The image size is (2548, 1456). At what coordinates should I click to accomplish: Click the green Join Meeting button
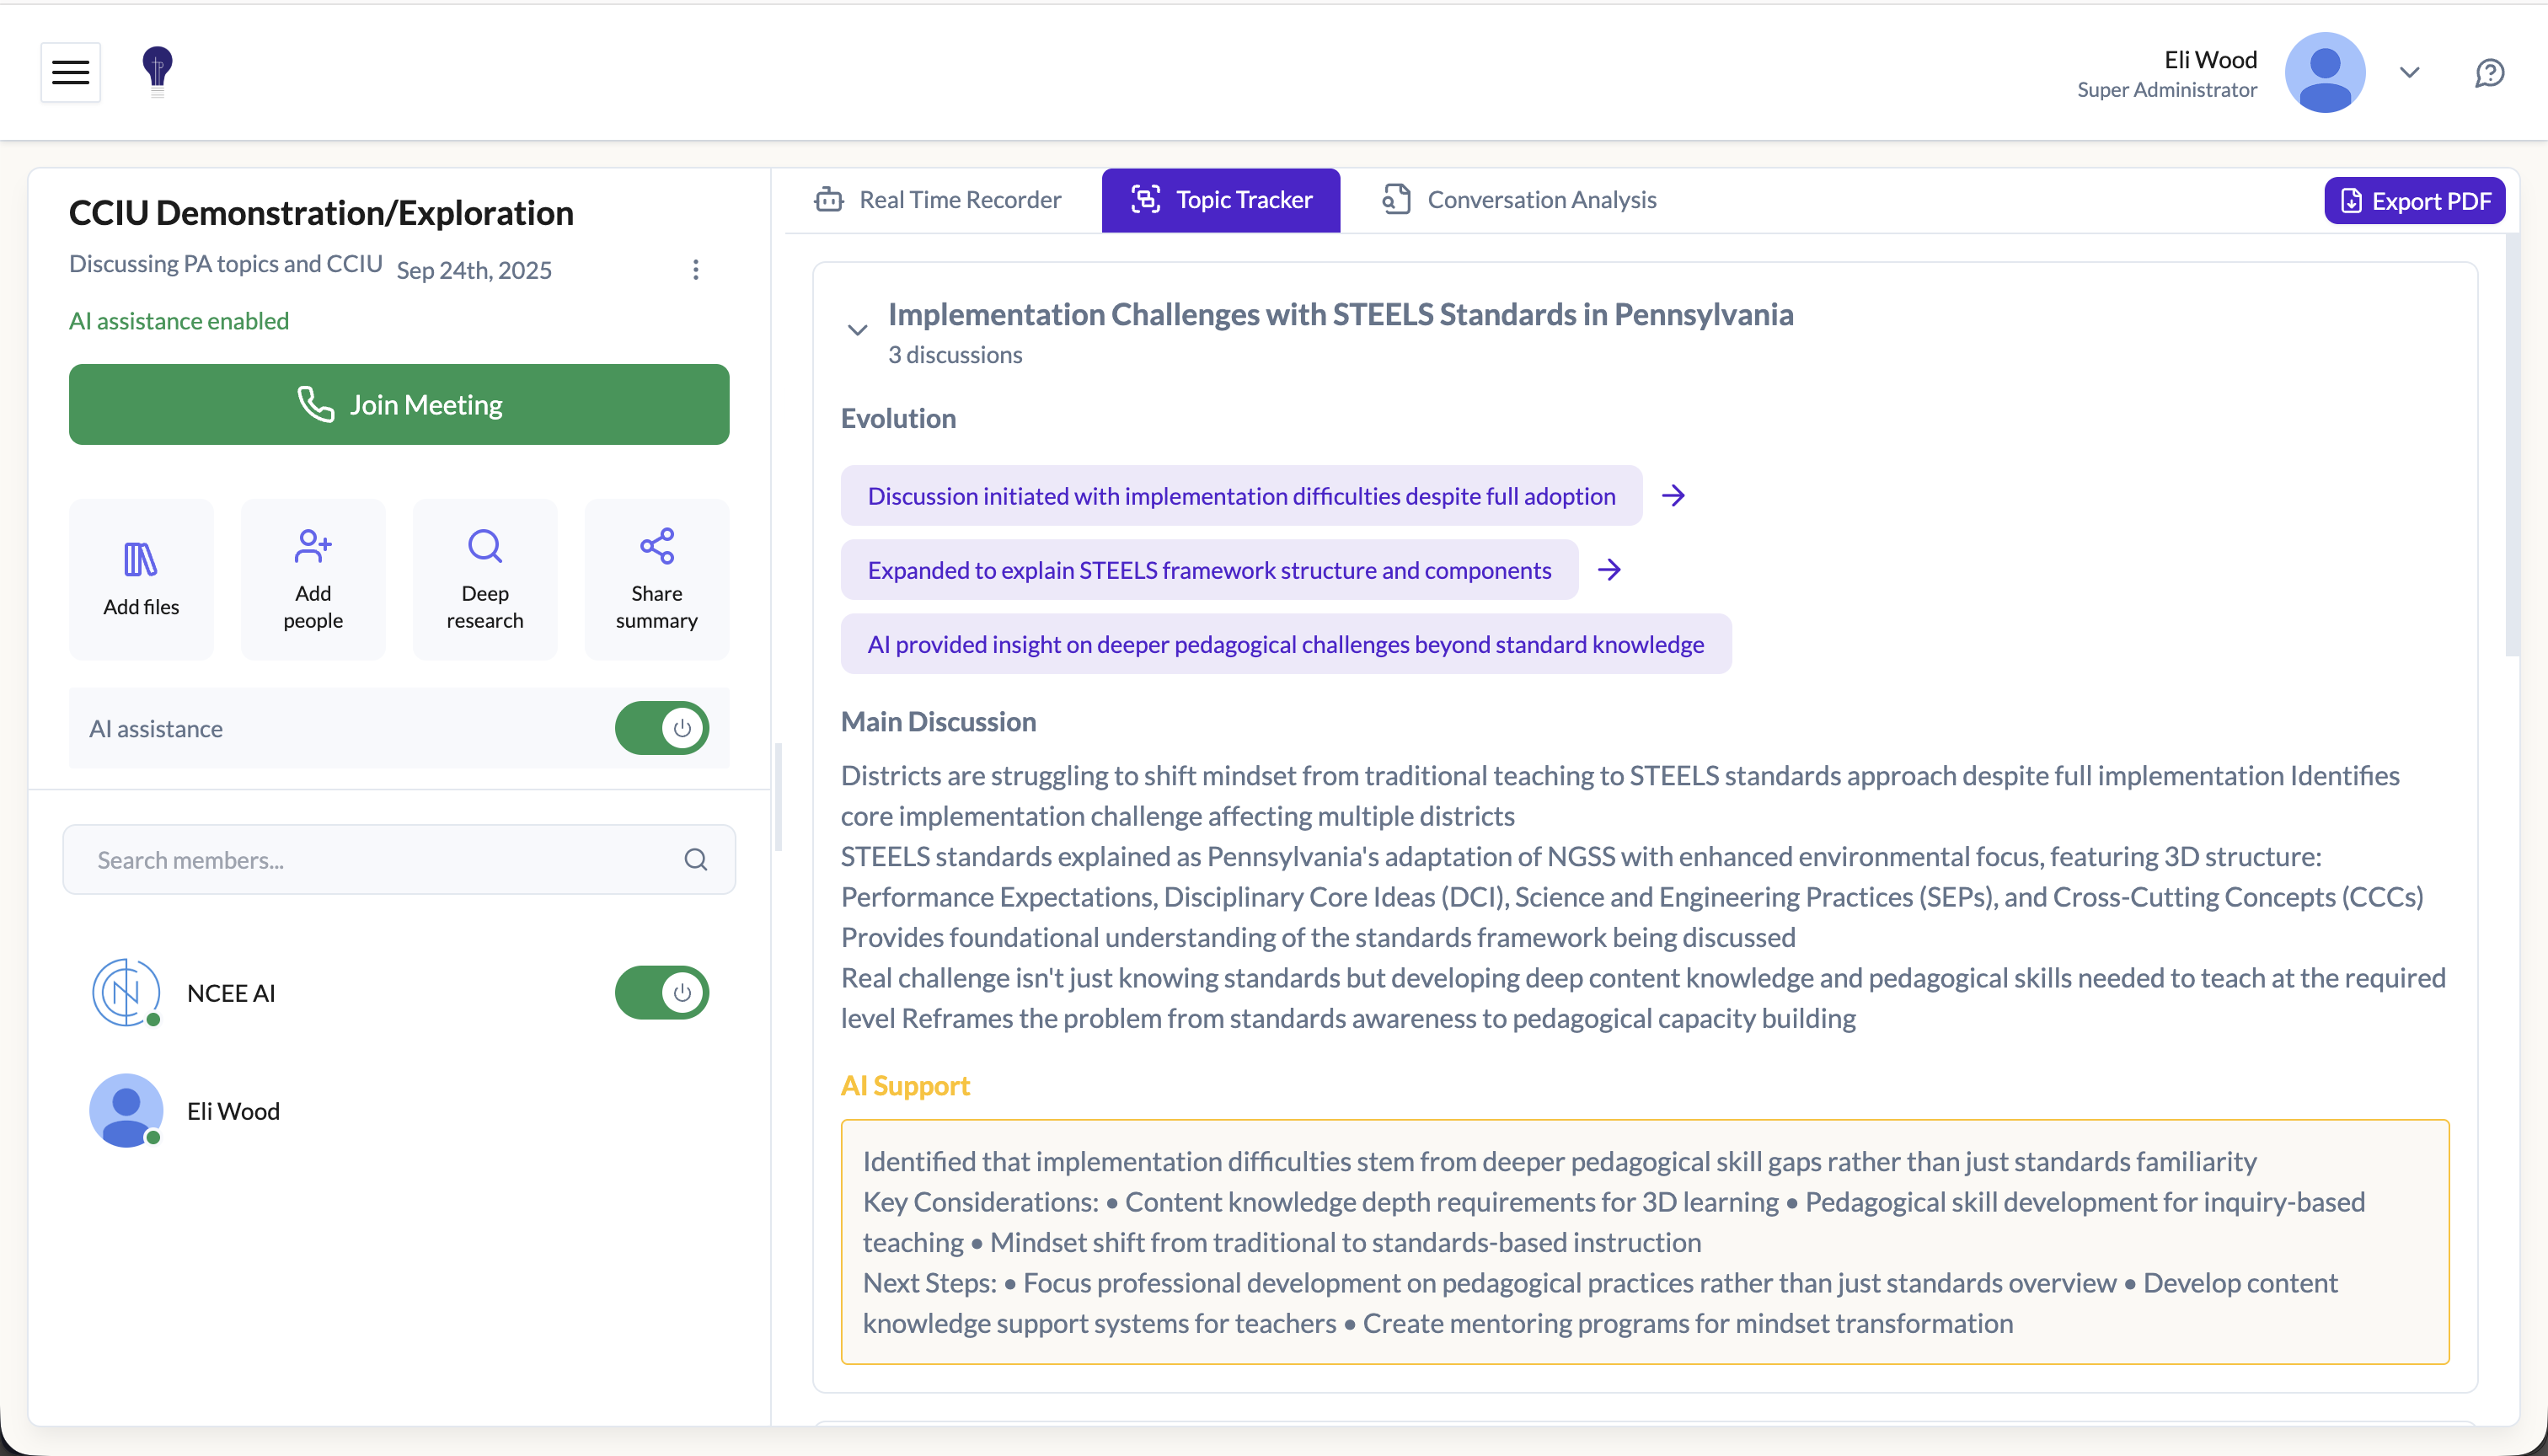399,405
